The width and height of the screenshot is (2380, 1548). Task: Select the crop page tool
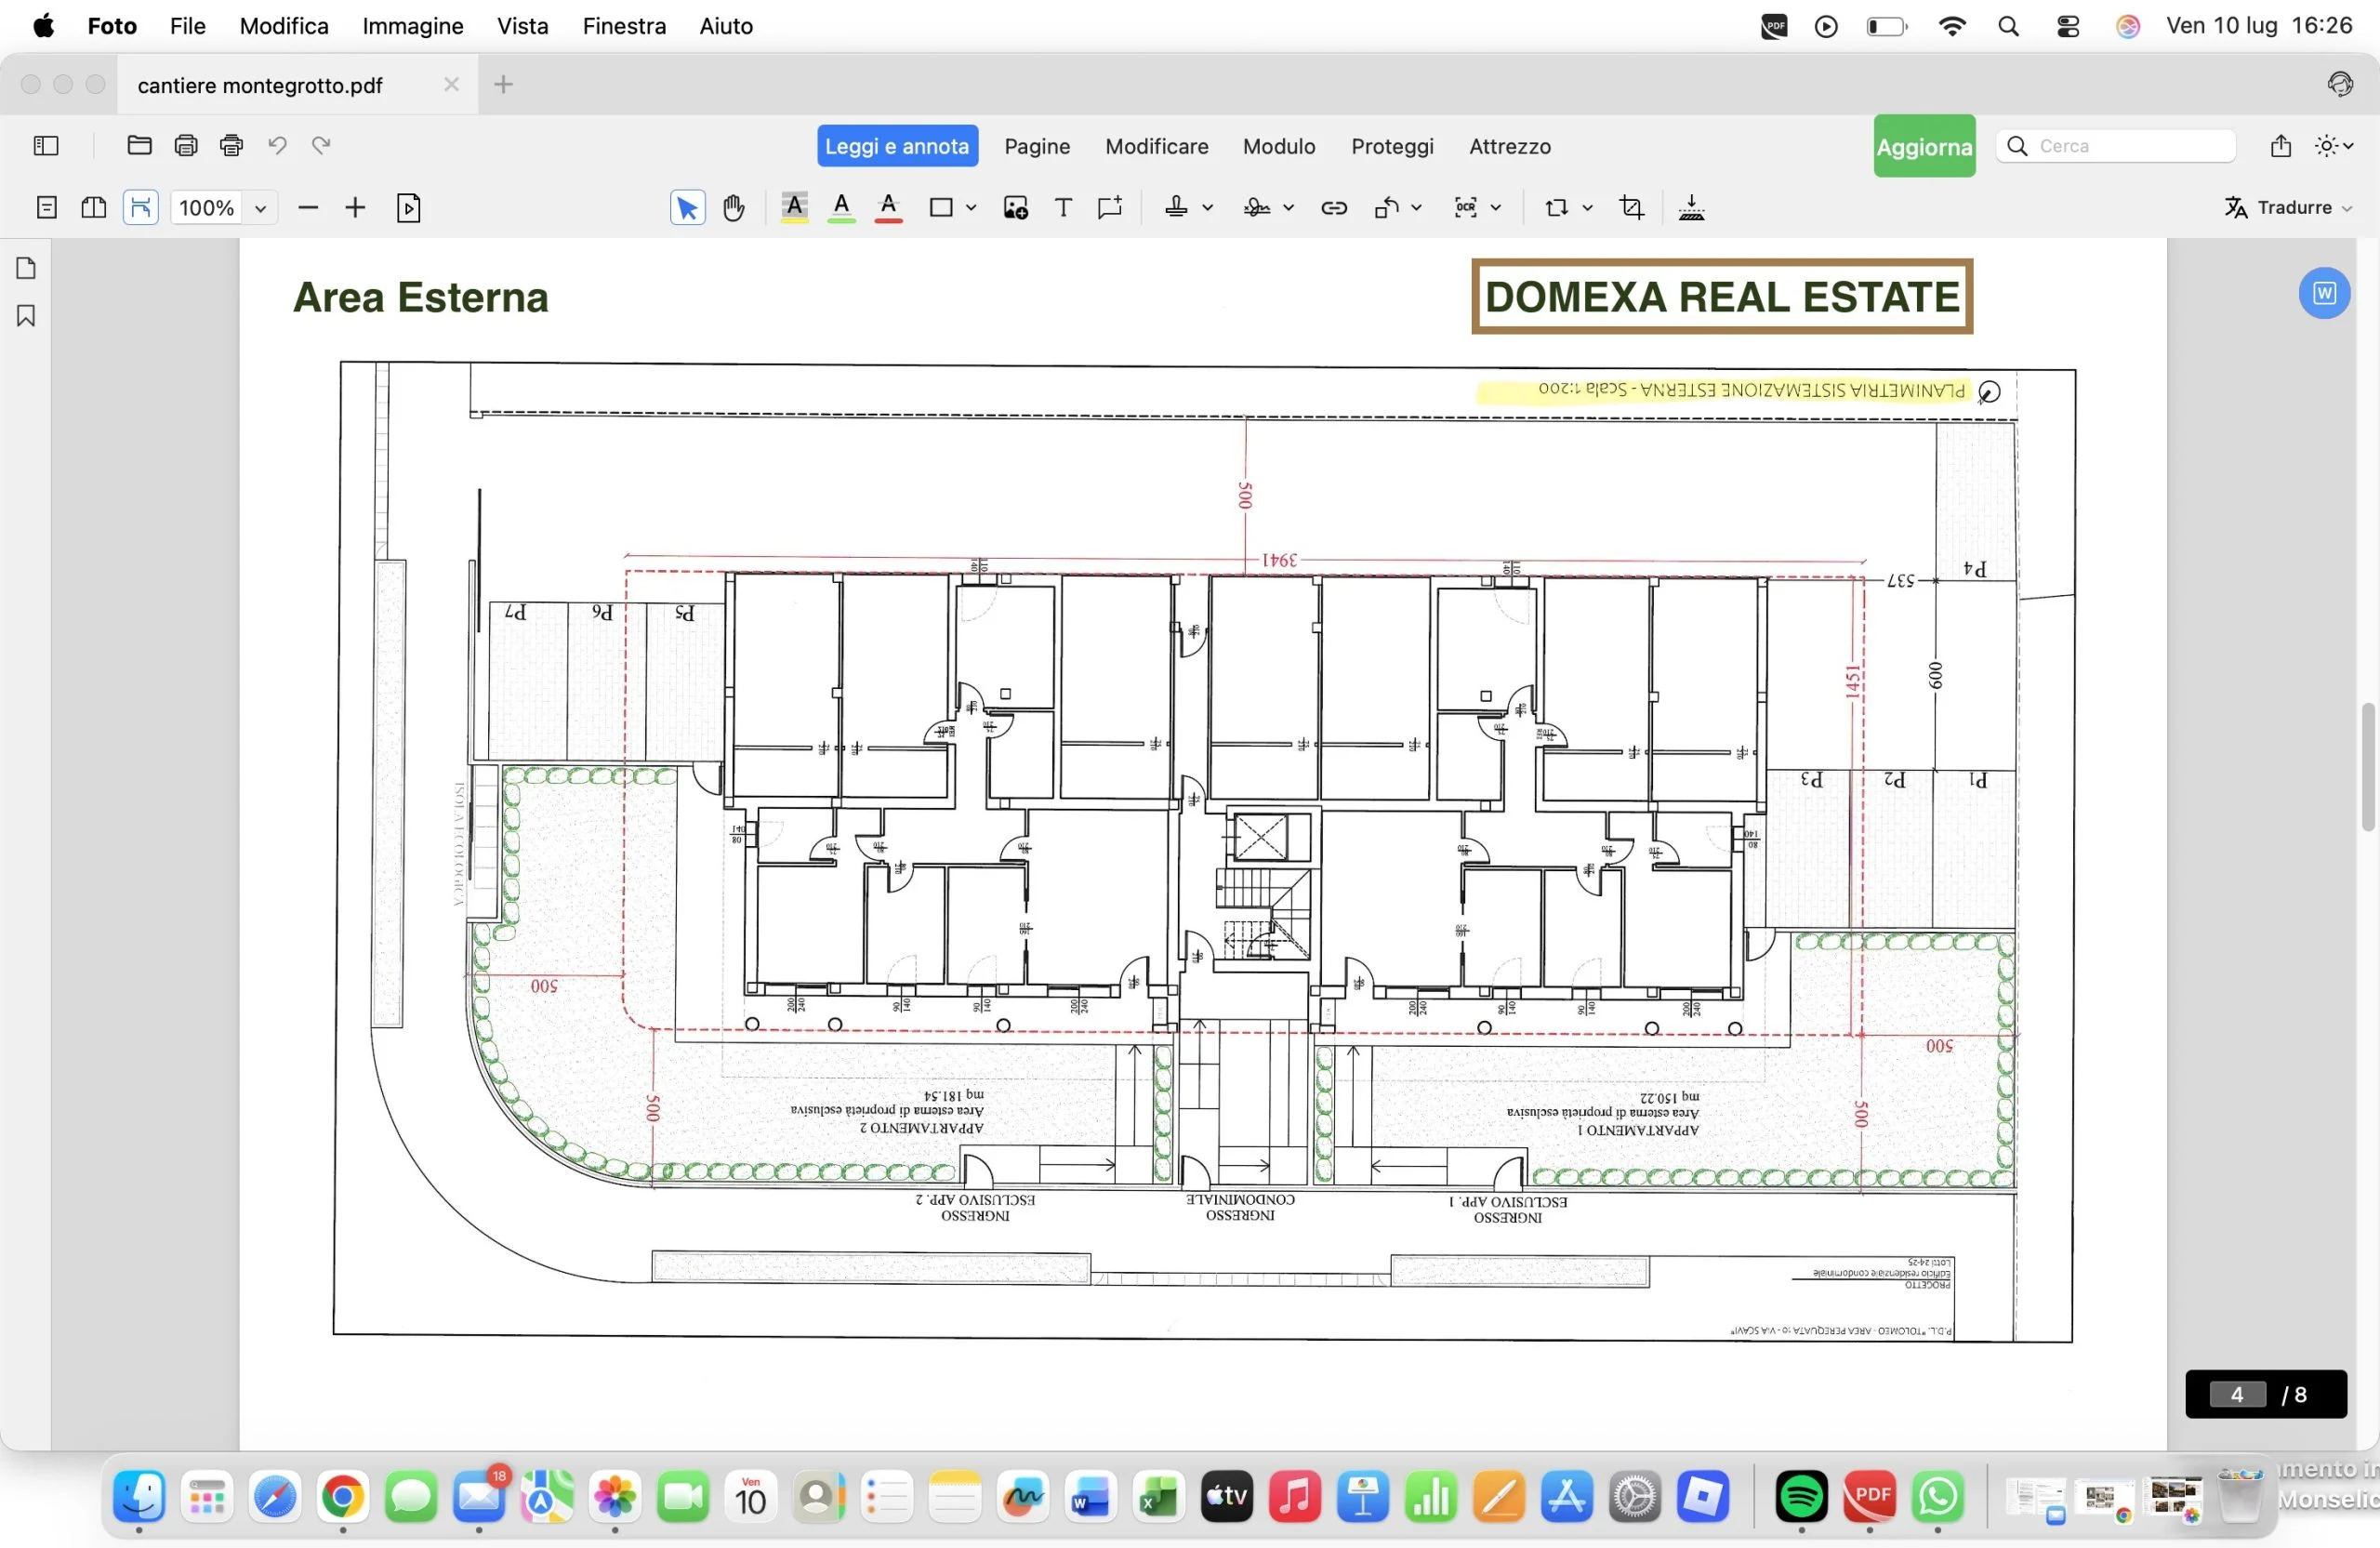click(x=1632, y=208)
